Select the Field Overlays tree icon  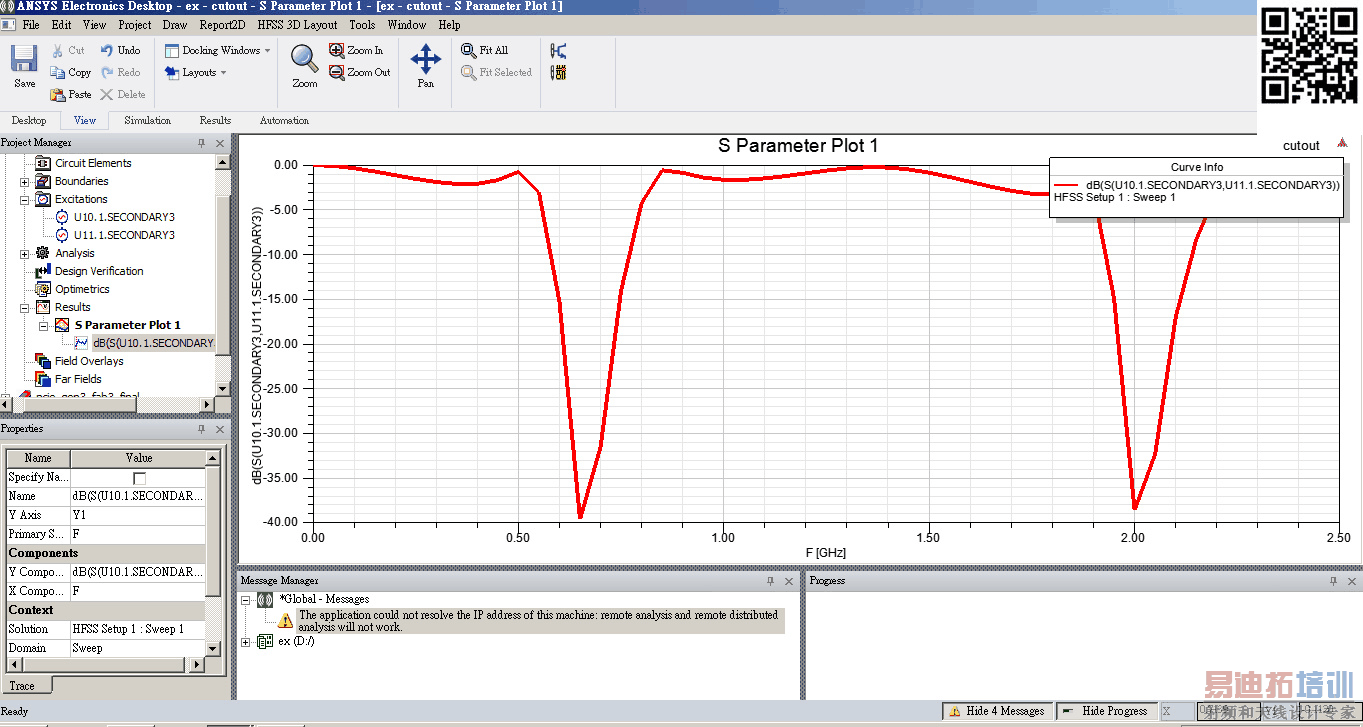(x=43, y=361)
